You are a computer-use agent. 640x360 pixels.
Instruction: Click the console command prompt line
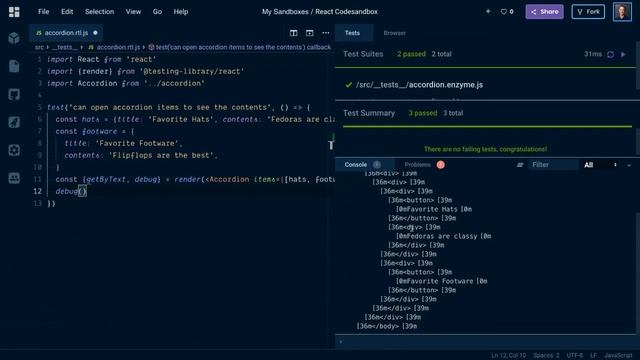tap(486, 342)
